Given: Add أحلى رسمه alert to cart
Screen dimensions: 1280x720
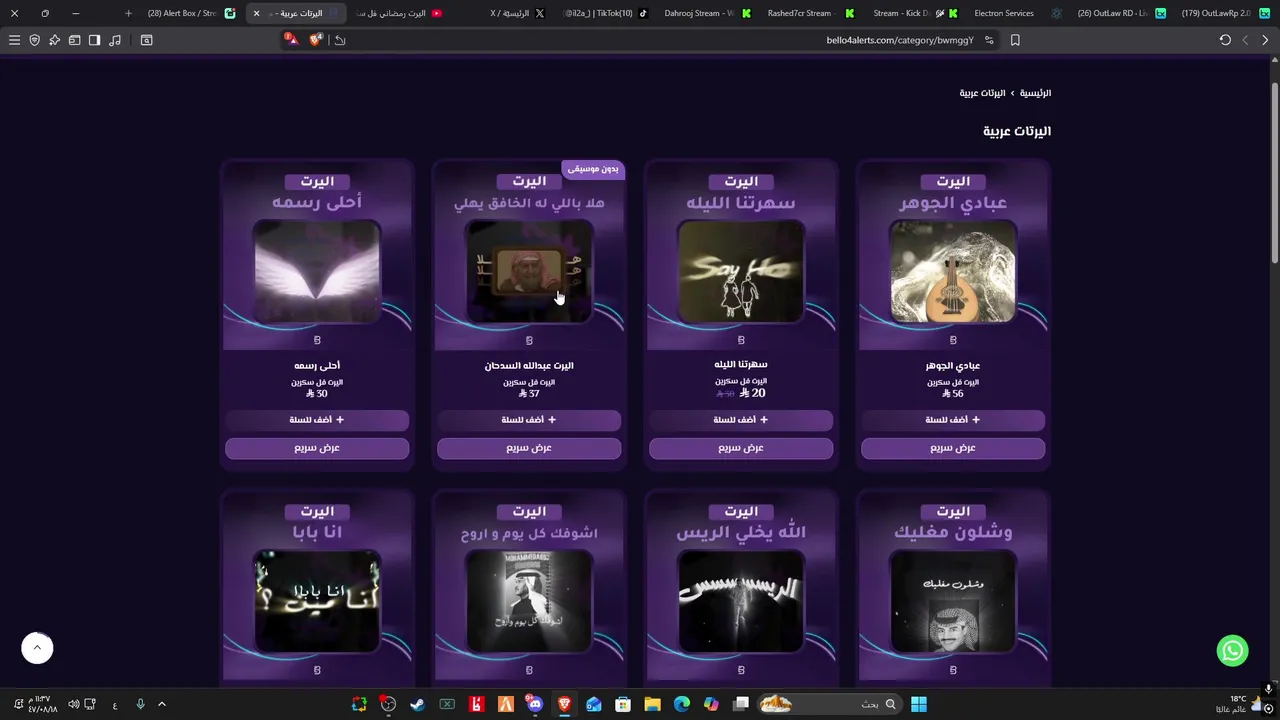Looking at the screenshot, I should 317,420.
